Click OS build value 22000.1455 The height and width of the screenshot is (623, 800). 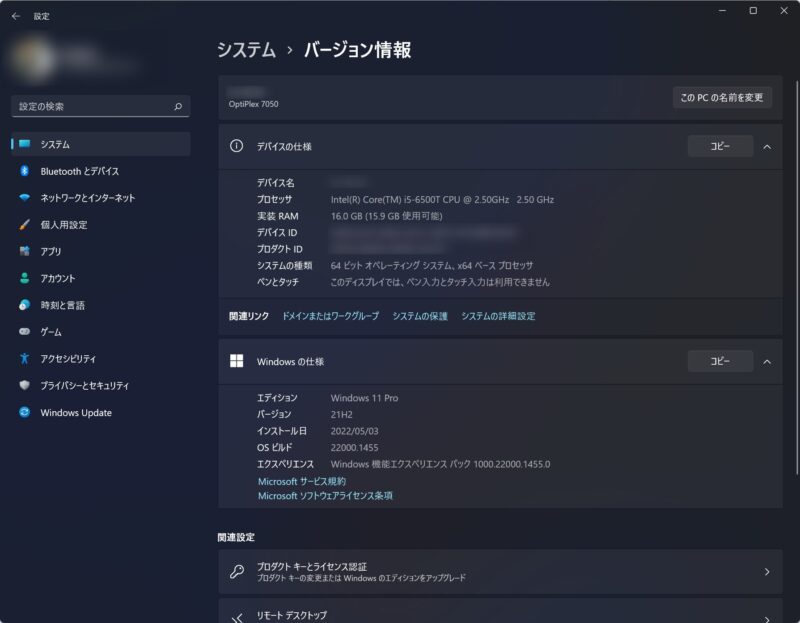pos(355,447)
